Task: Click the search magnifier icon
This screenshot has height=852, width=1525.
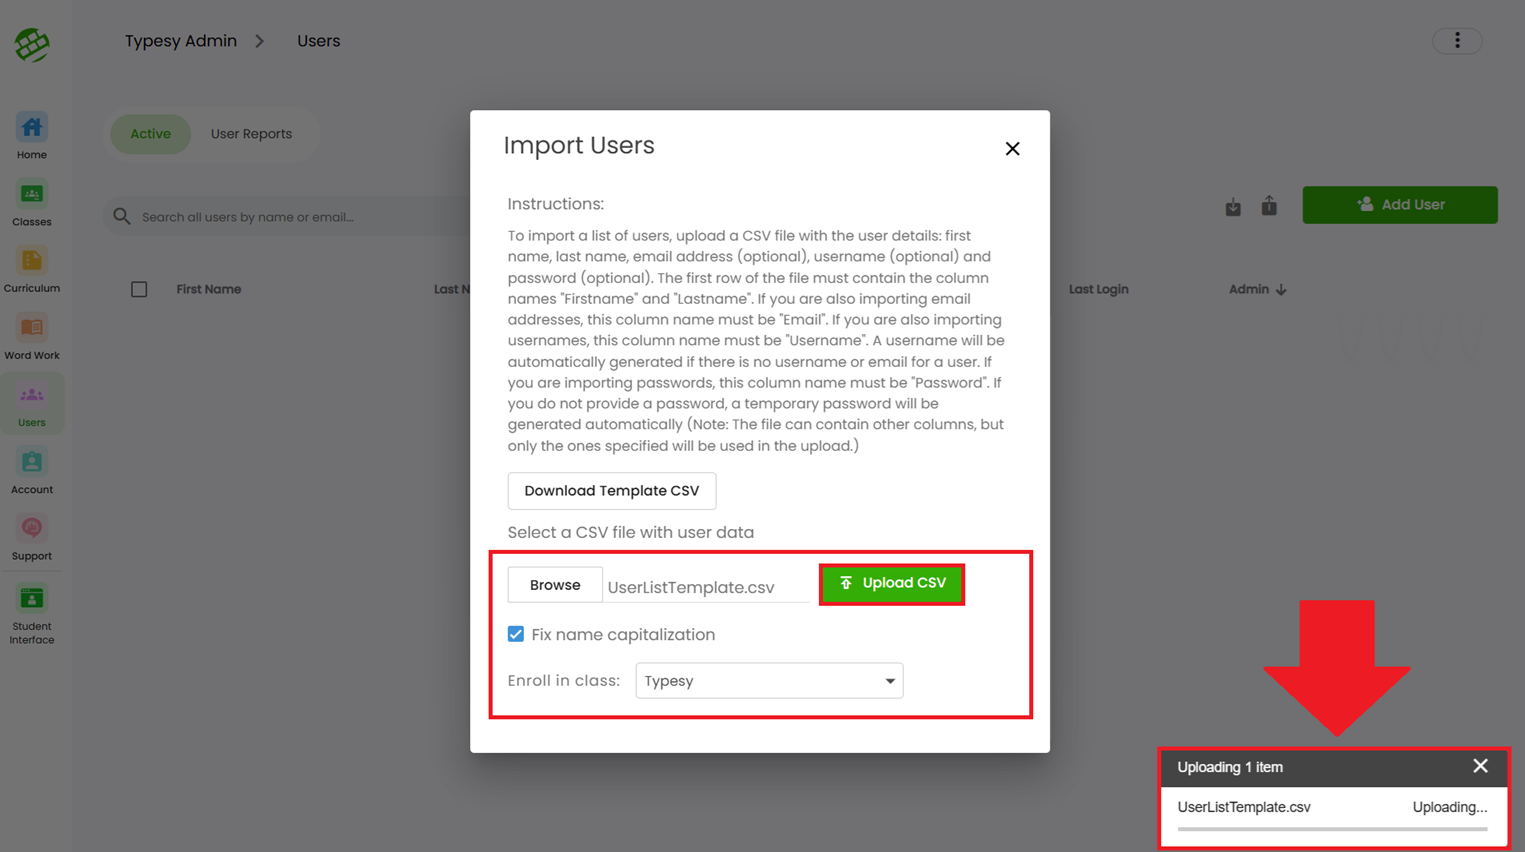Action: [x=122, y=216]
